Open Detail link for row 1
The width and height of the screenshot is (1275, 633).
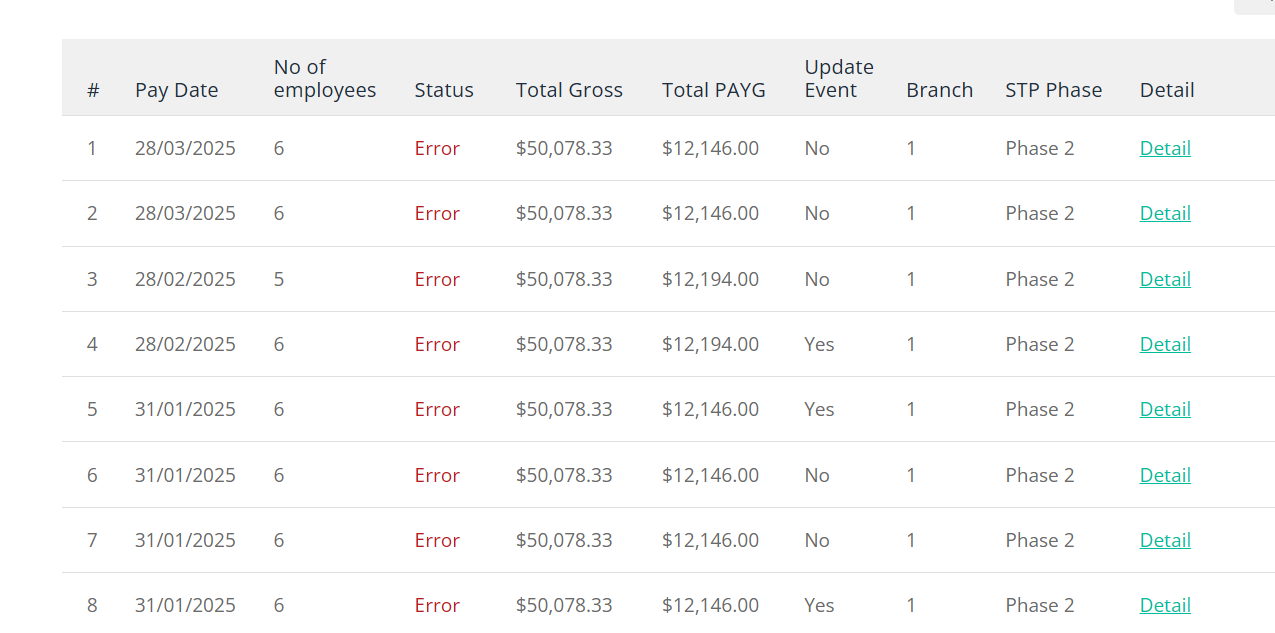[1165, 148]
